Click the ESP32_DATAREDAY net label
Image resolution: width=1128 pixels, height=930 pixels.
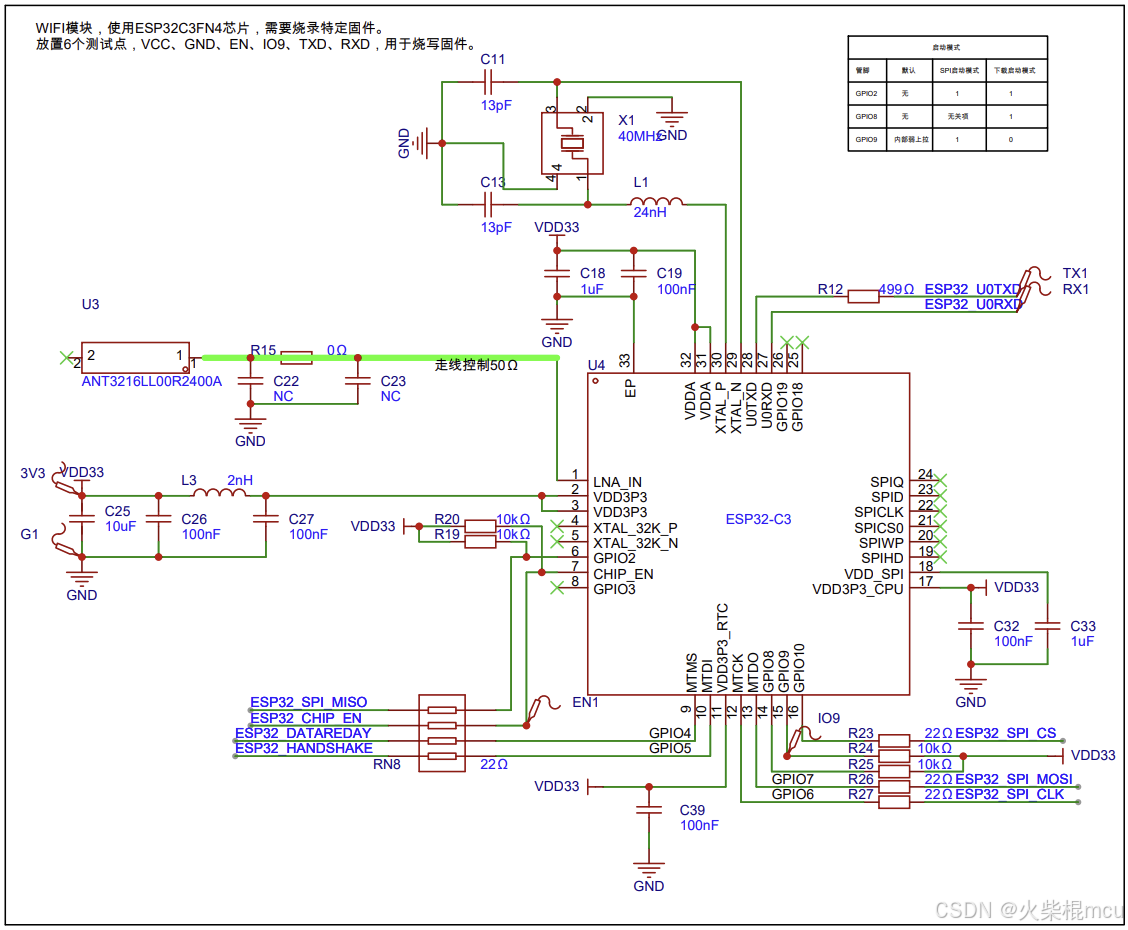coord(303,733)
